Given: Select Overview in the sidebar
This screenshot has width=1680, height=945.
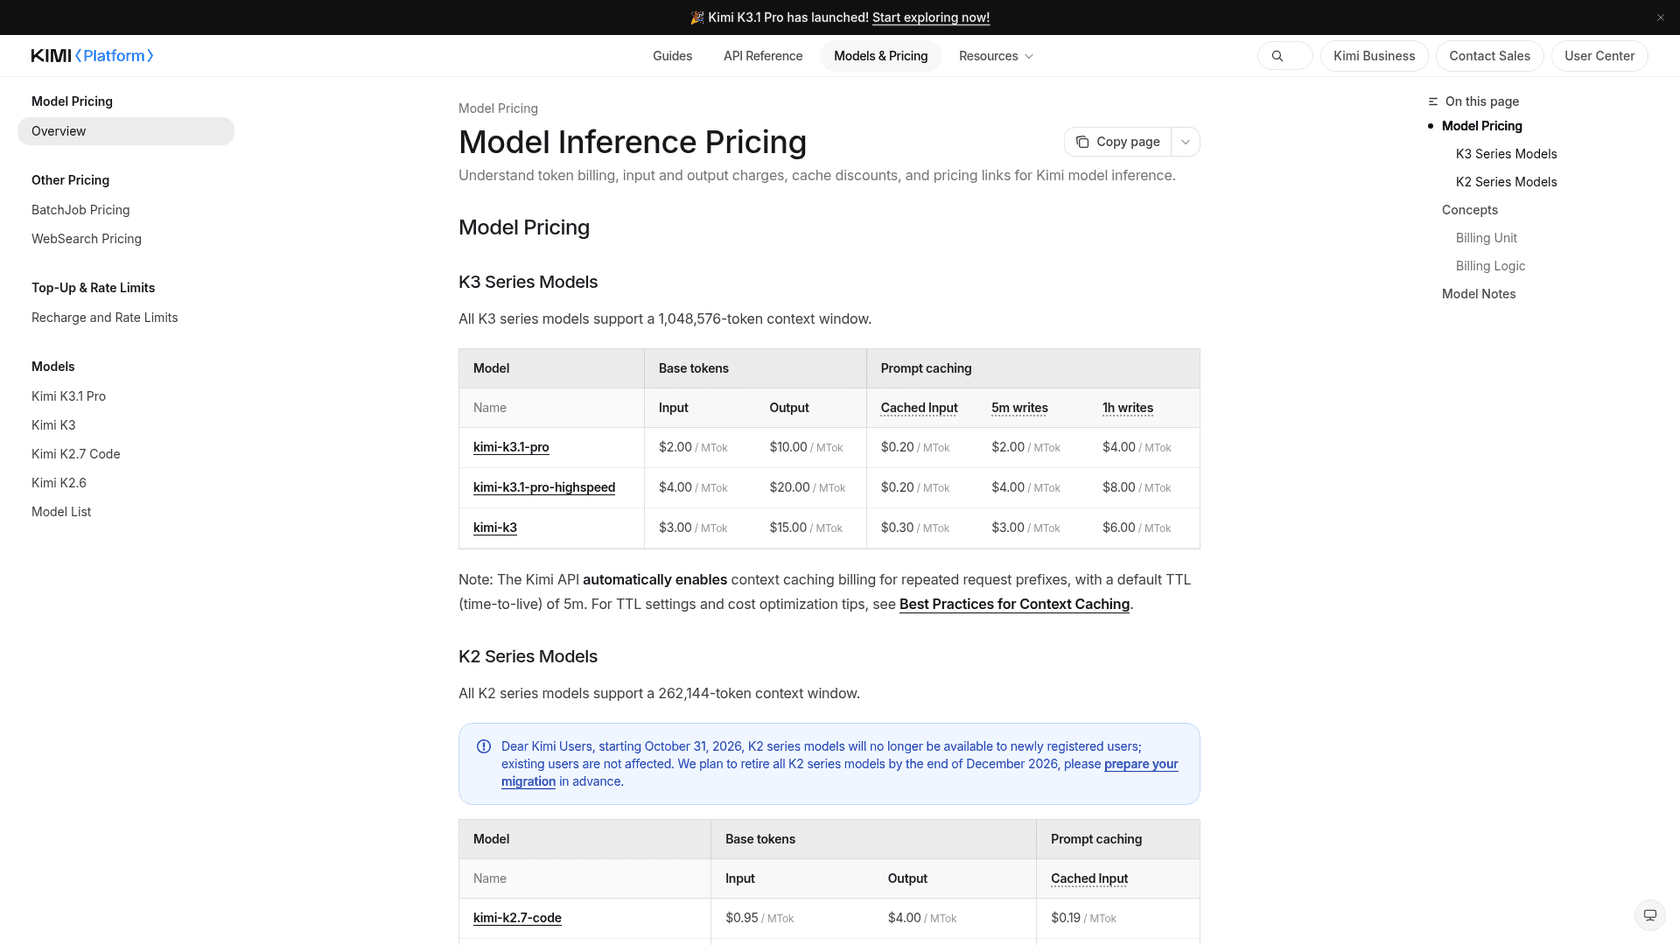Looking at the screenshot, I should [x=126, y=131].
